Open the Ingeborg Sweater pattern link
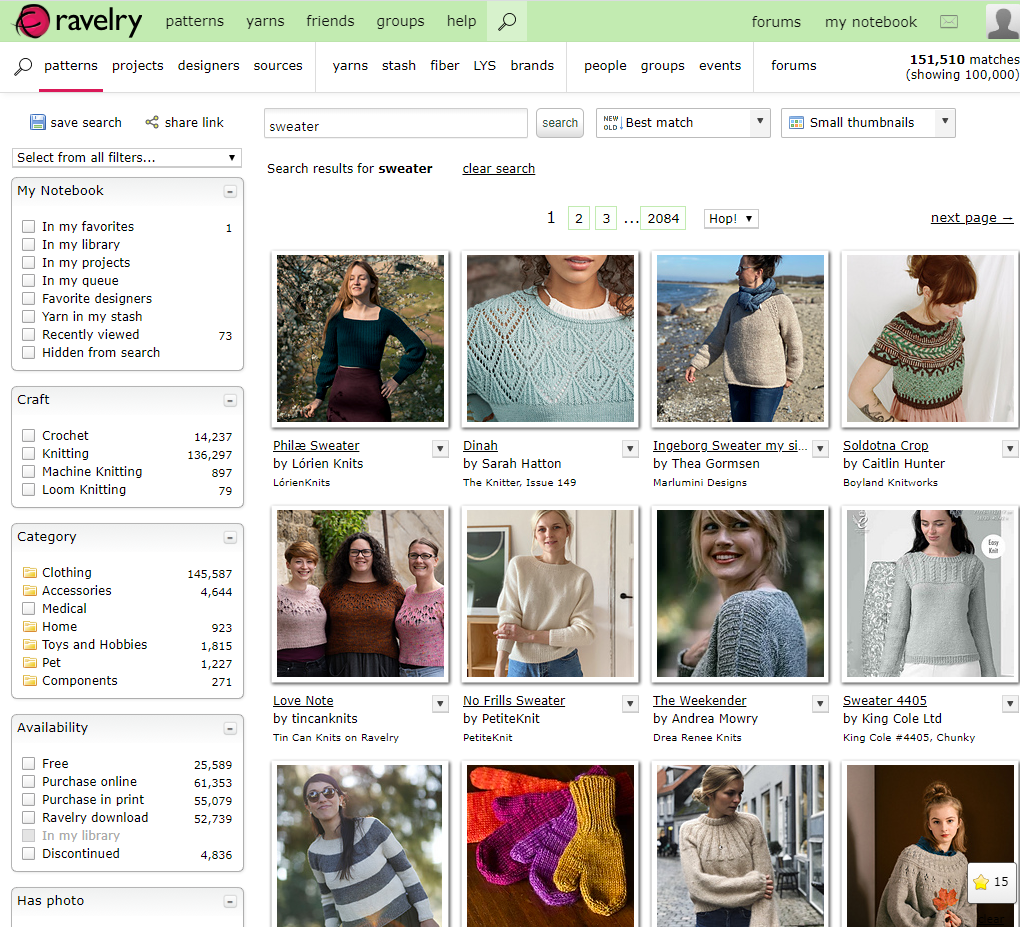 (729, 446)
